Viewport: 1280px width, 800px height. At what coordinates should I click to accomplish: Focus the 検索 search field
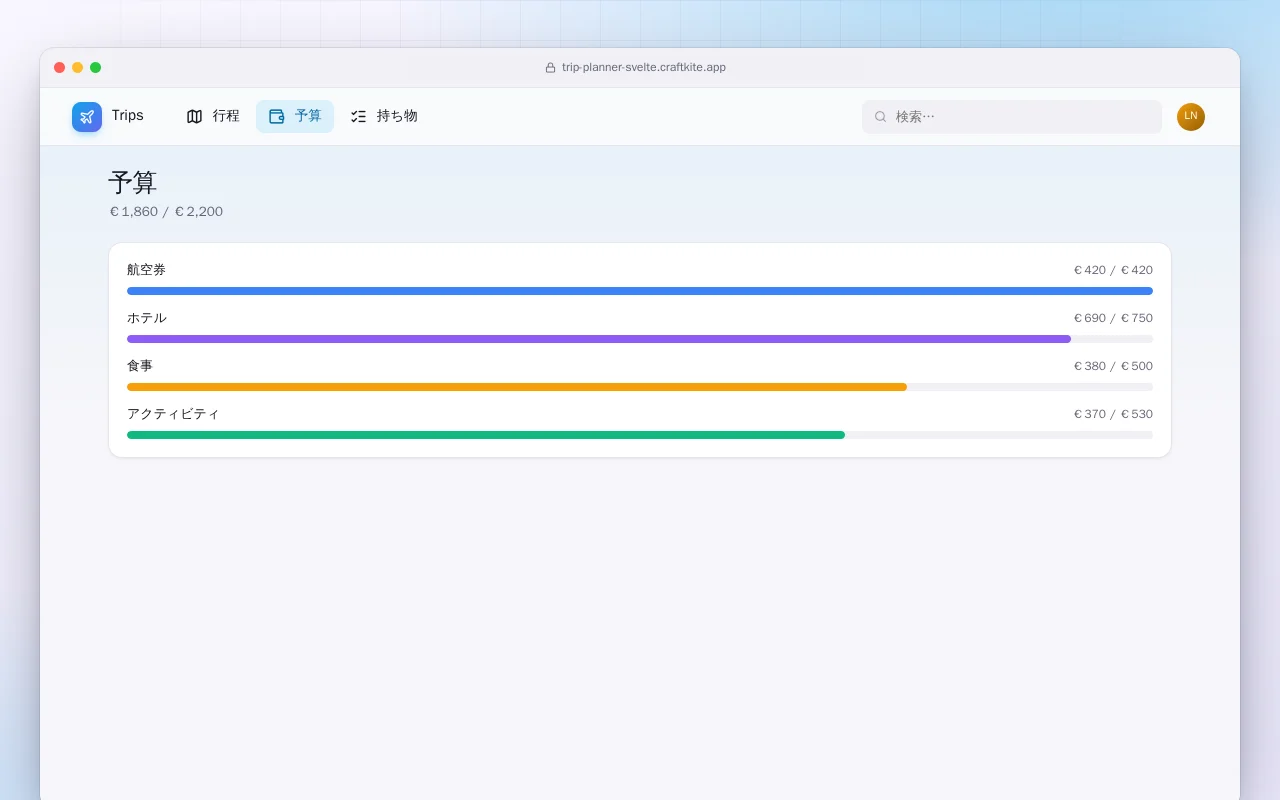click(1012, 117)
